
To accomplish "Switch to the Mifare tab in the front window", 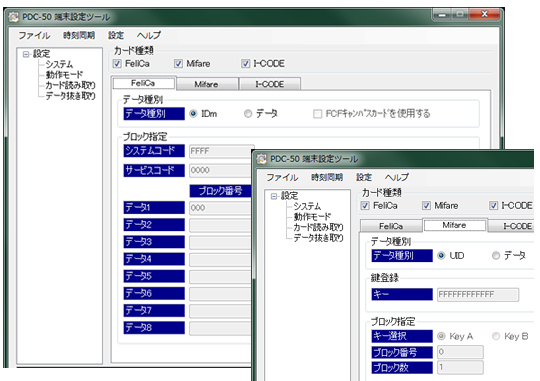I will pyautogui.click(x=455, y=225).
